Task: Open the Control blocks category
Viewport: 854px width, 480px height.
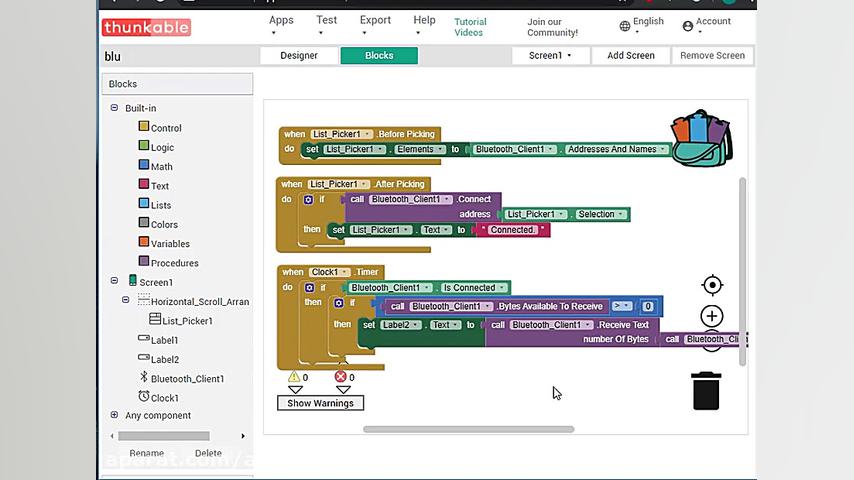Action: [x=160, y=127]
